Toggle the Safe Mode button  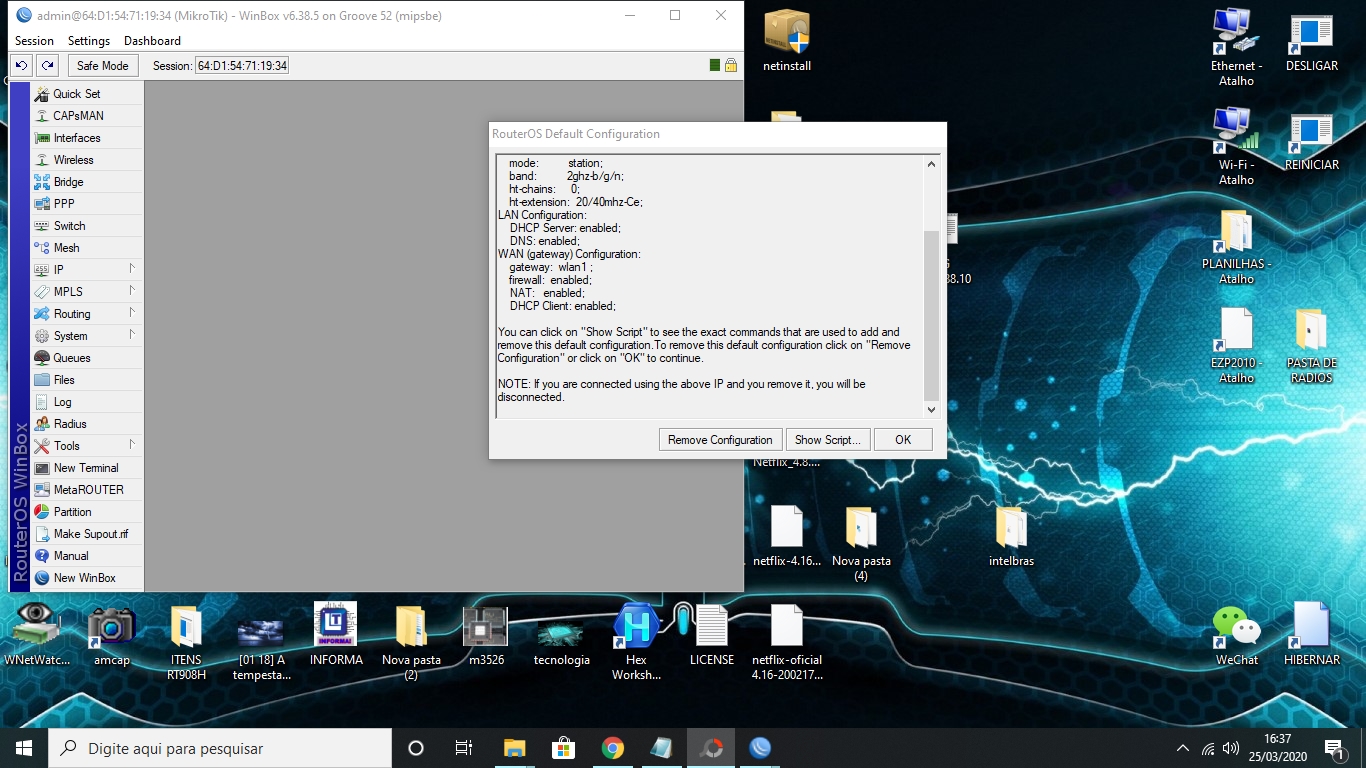coord(102,66)
